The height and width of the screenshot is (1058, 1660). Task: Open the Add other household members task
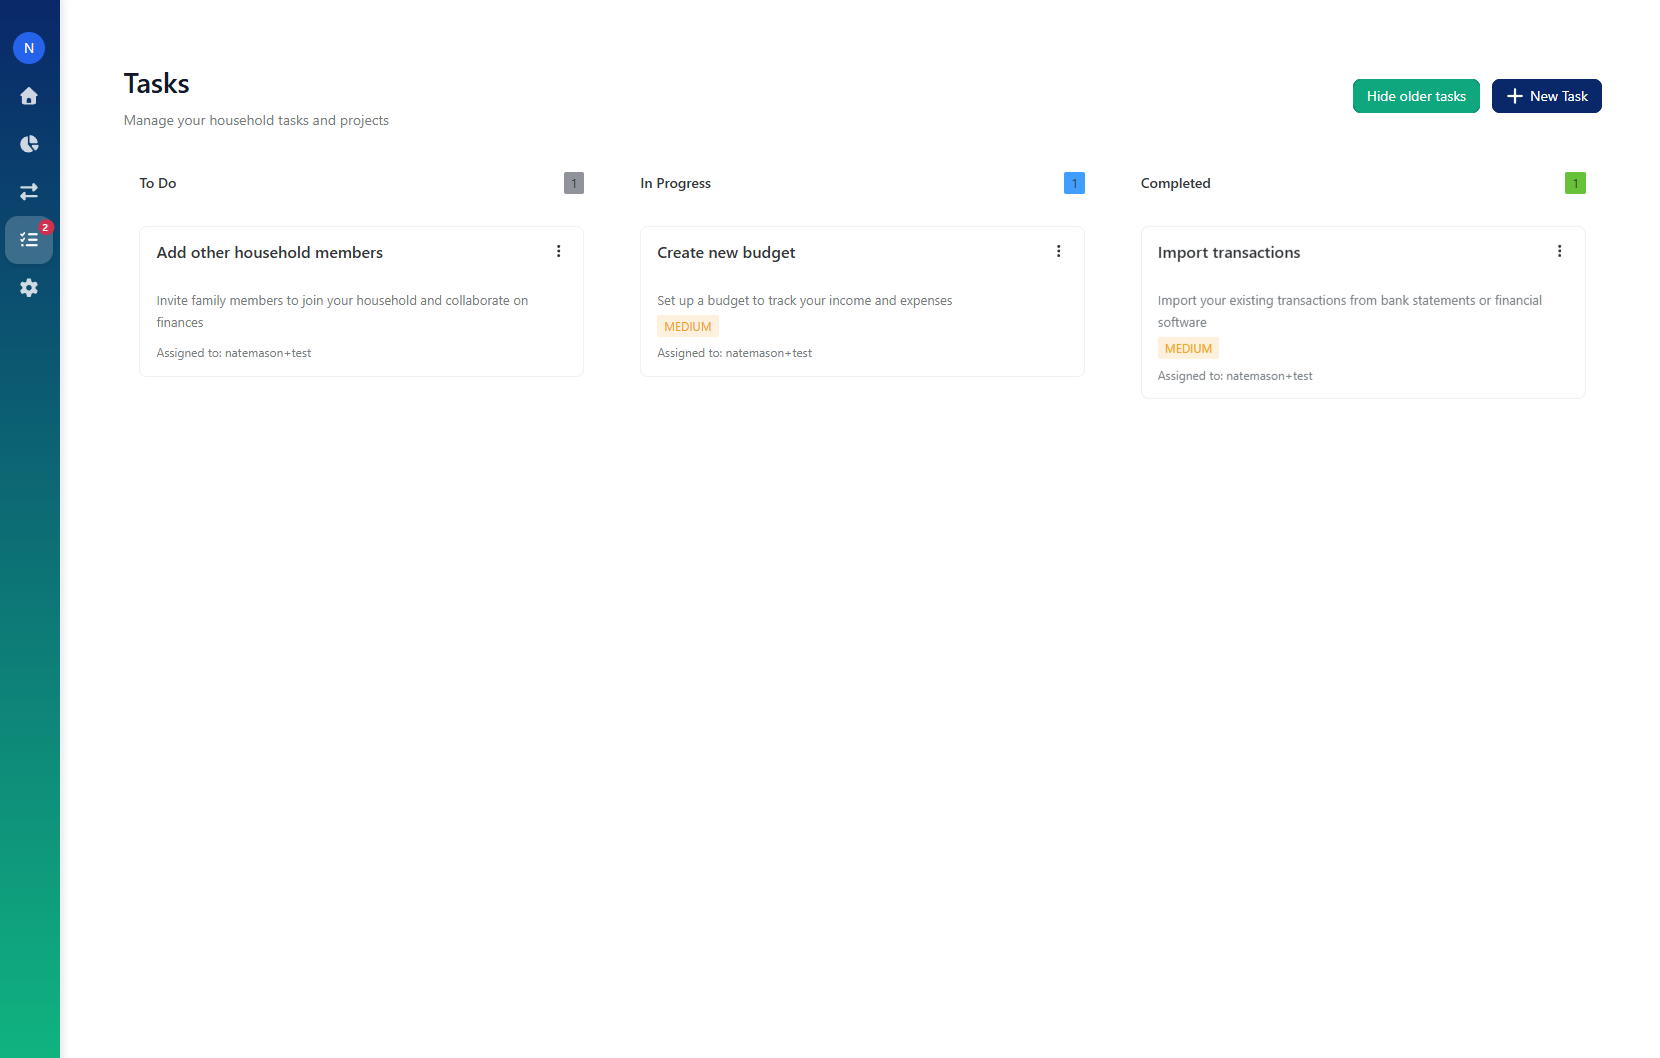pyautogui.click(x=269, y=252)
